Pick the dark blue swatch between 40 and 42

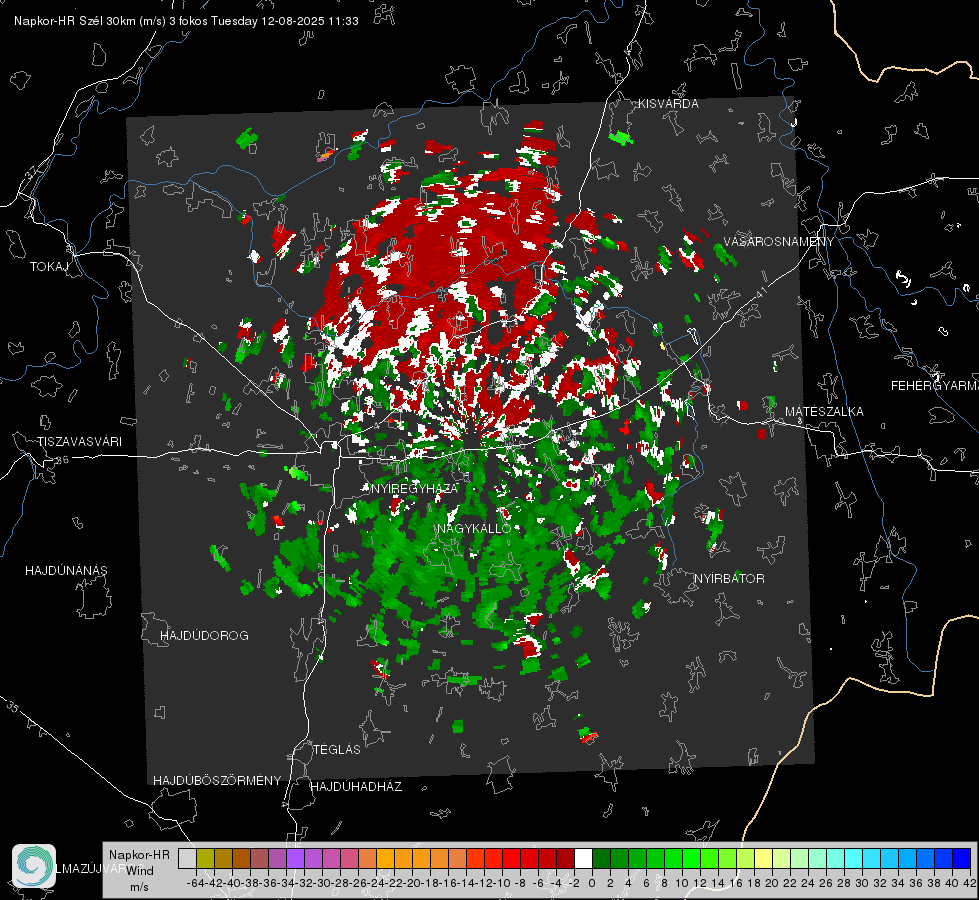point(961,859)
